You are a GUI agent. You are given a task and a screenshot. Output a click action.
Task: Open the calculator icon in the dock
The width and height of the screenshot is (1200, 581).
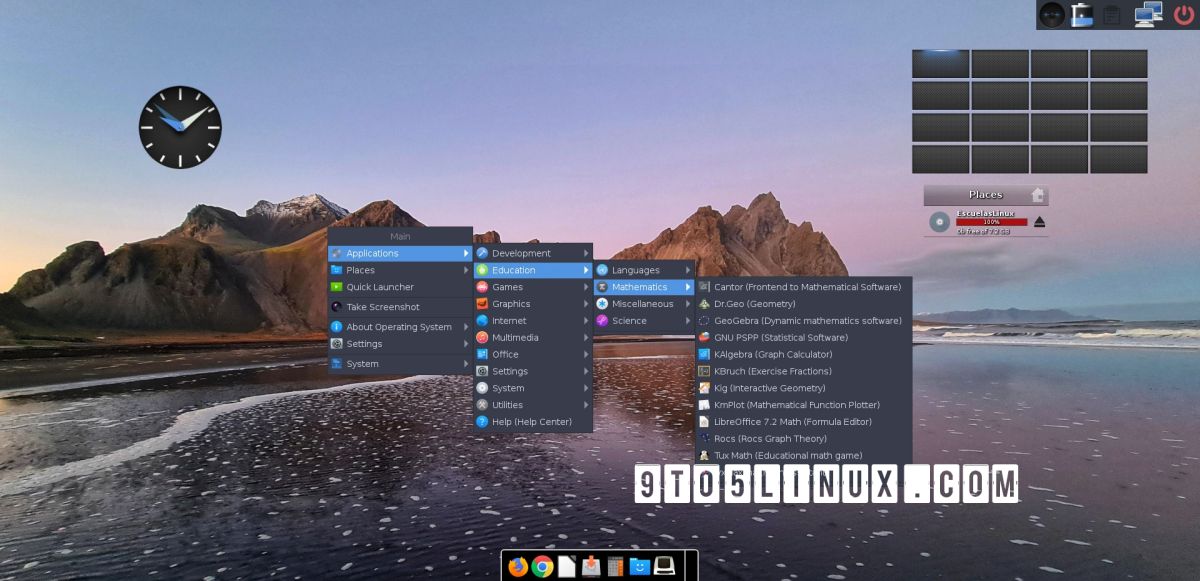(615, 567)
